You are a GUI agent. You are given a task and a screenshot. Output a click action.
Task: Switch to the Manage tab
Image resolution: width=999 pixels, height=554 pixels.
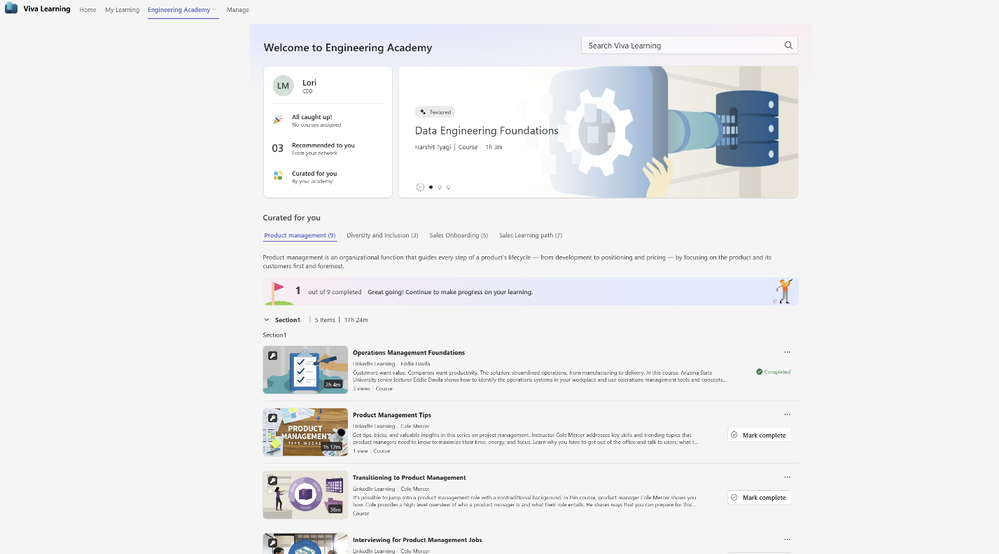click(x=238, y=10)
